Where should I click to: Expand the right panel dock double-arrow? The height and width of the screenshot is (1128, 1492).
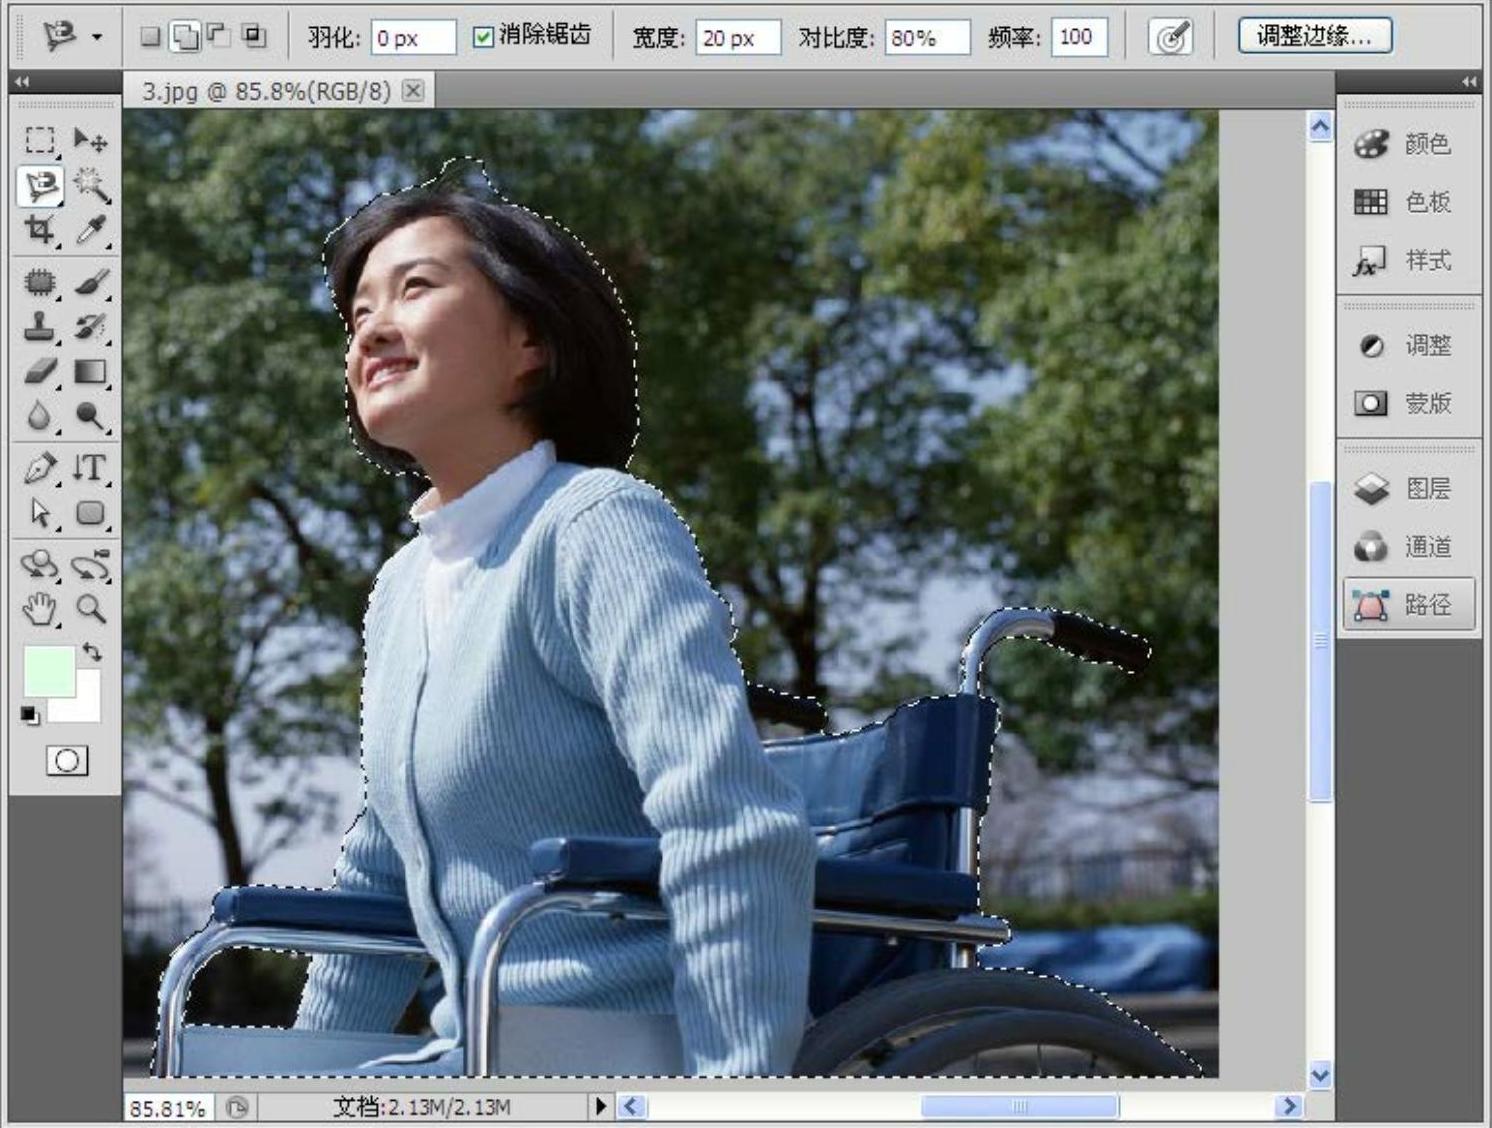[1468, 82]
